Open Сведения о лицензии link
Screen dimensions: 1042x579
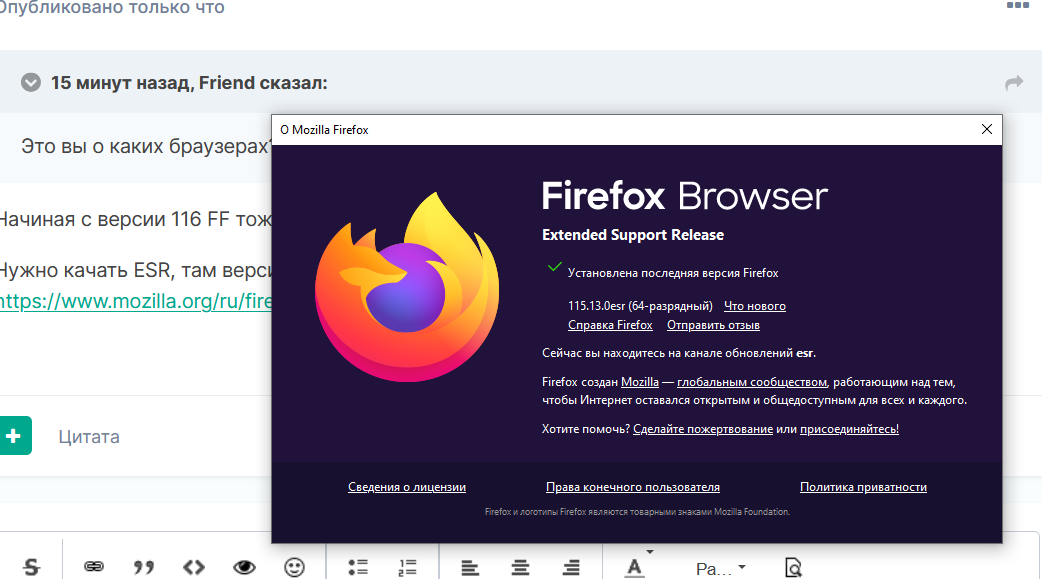(407, 487)
